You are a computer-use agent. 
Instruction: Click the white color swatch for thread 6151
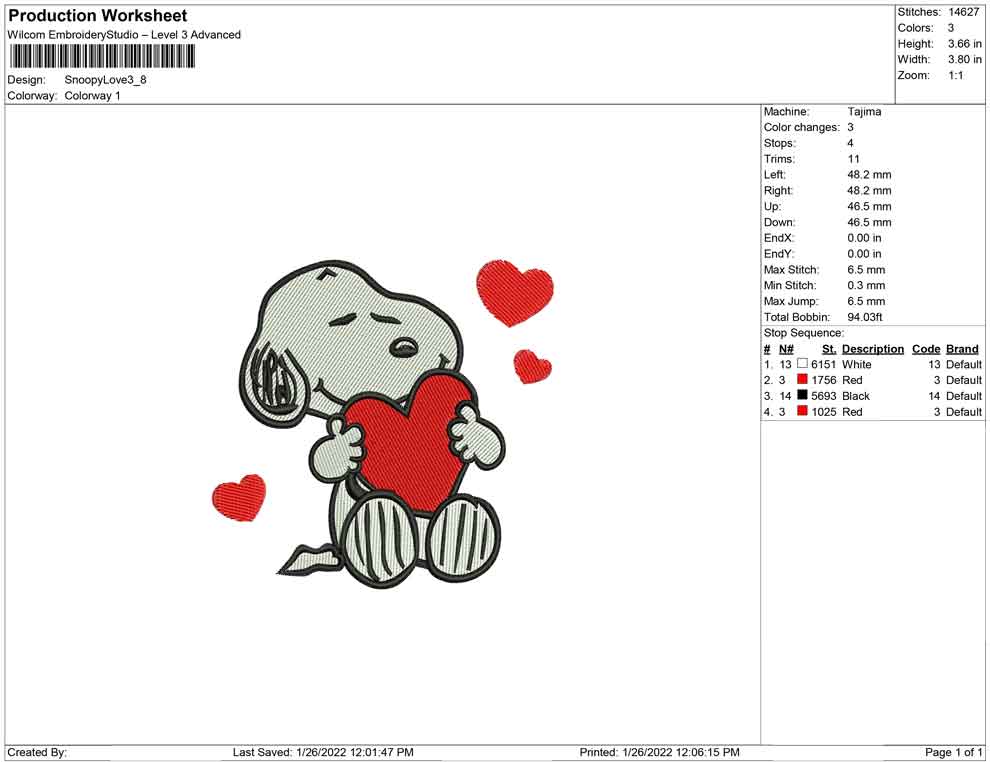[802, 364]
